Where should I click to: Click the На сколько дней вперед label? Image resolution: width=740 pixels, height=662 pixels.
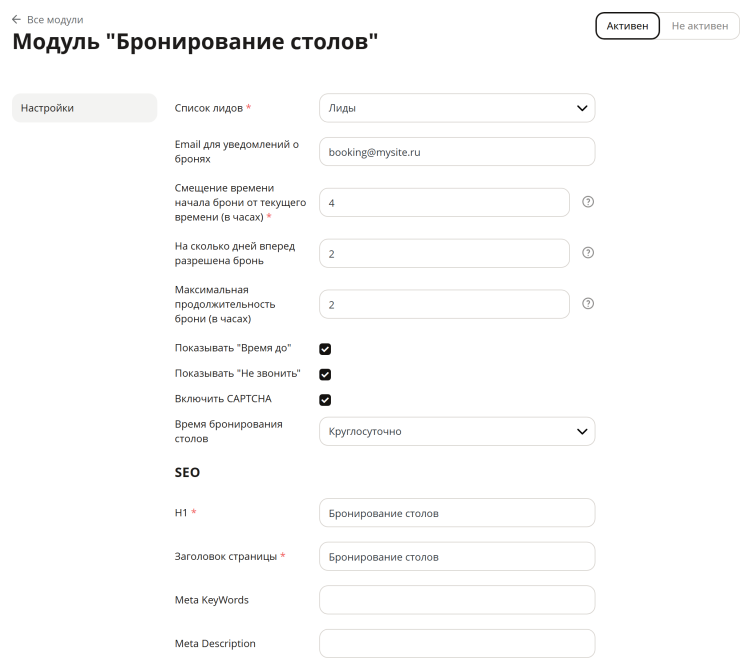(235, 253)
